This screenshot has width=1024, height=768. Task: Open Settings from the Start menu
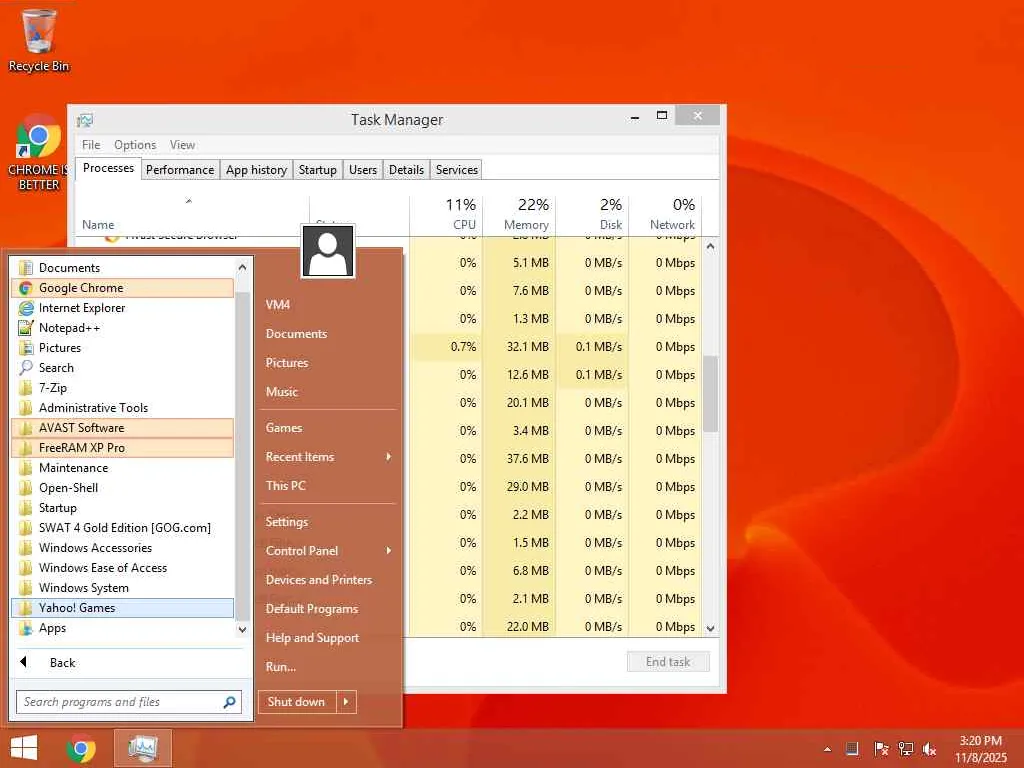click(328, 522)
